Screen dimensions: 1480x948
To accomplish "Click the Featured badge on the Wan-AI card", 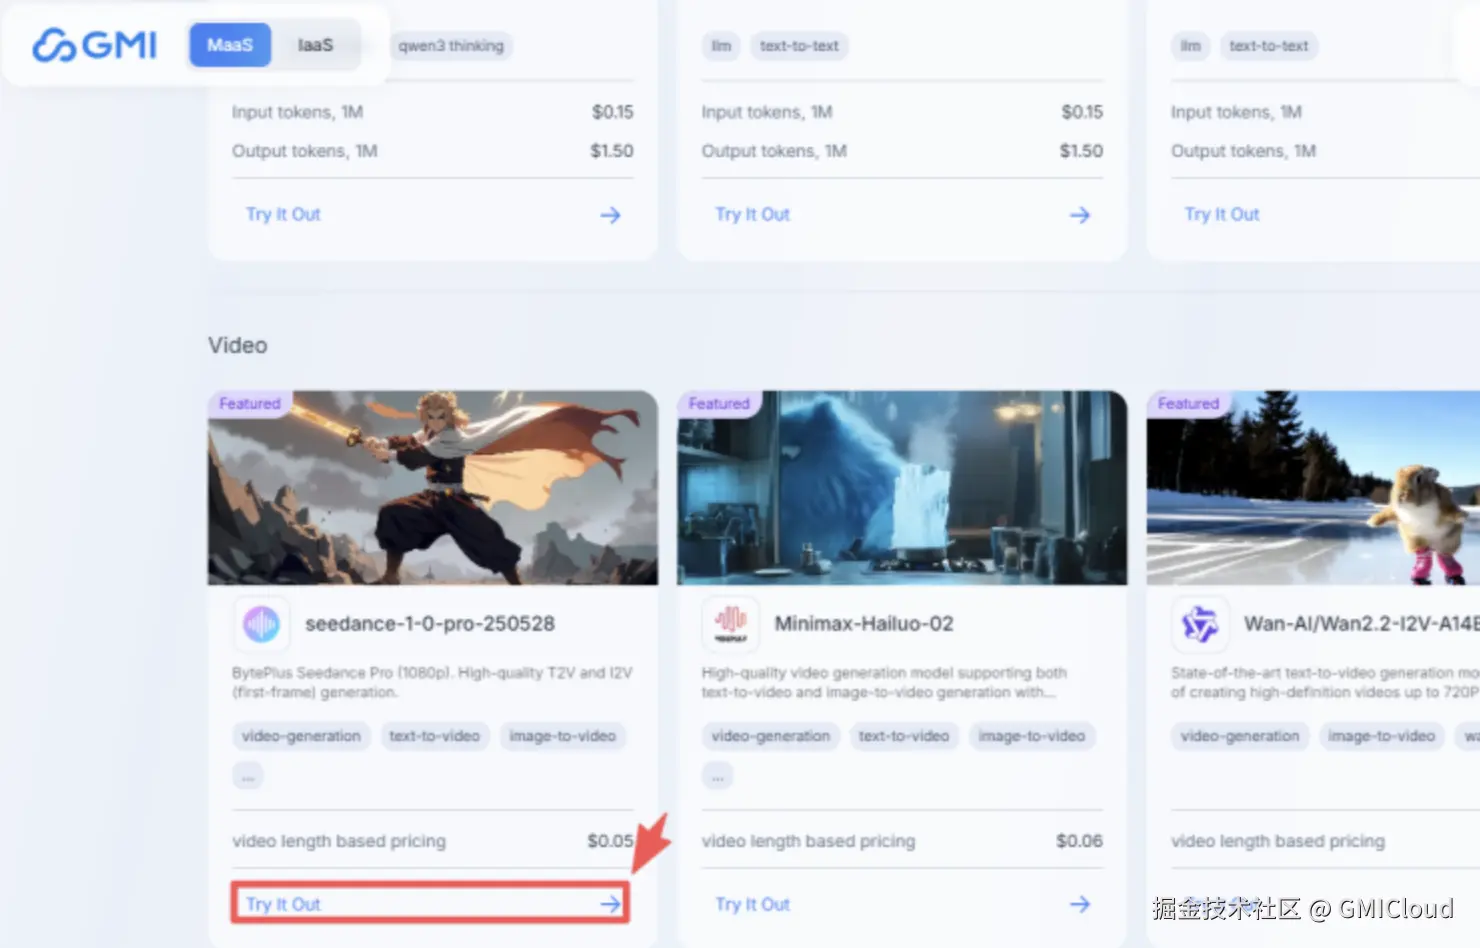I will 1188,404.
